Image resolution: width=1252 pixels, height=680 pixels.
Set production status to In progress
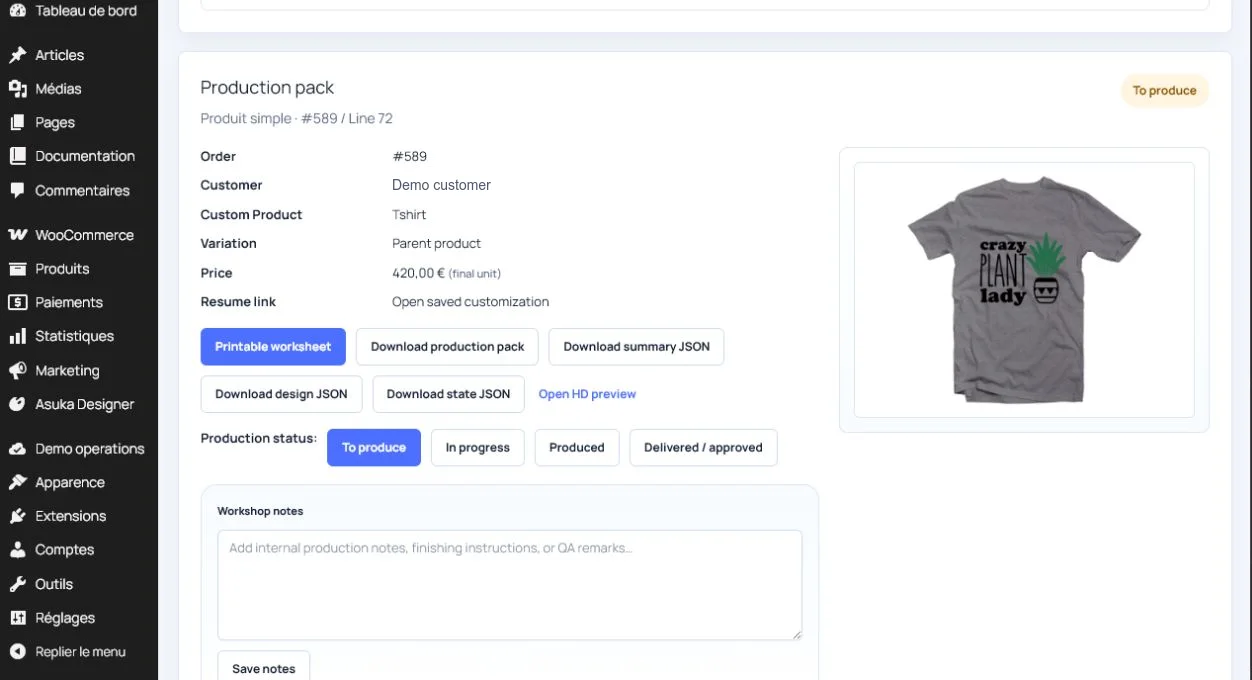point(478,447)
